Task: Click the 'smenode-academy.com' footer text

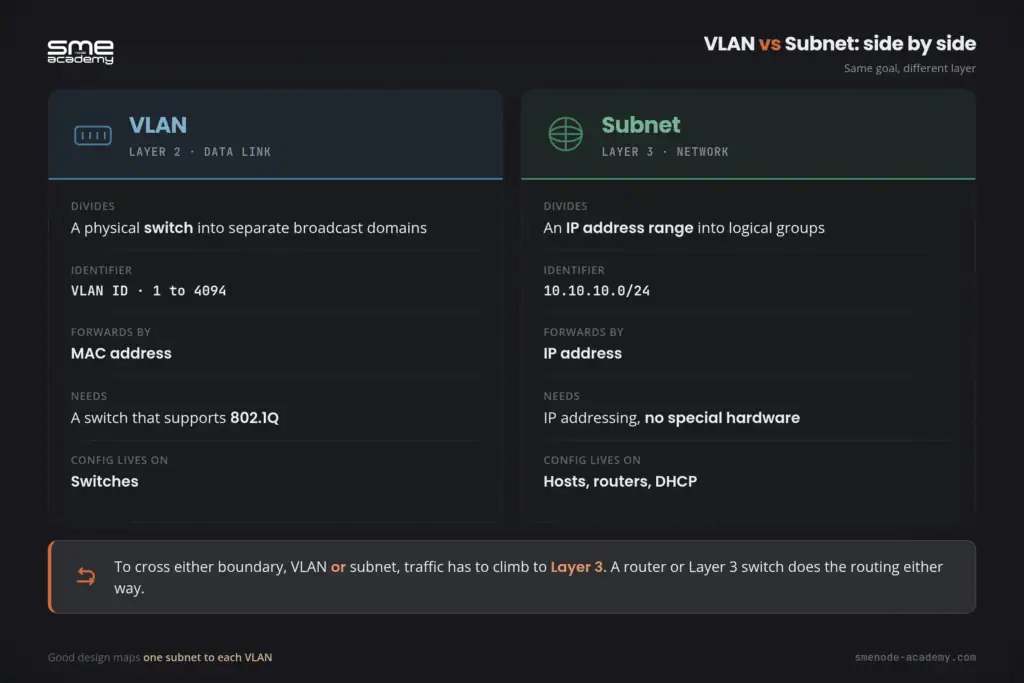Action: tap(915, 658)
